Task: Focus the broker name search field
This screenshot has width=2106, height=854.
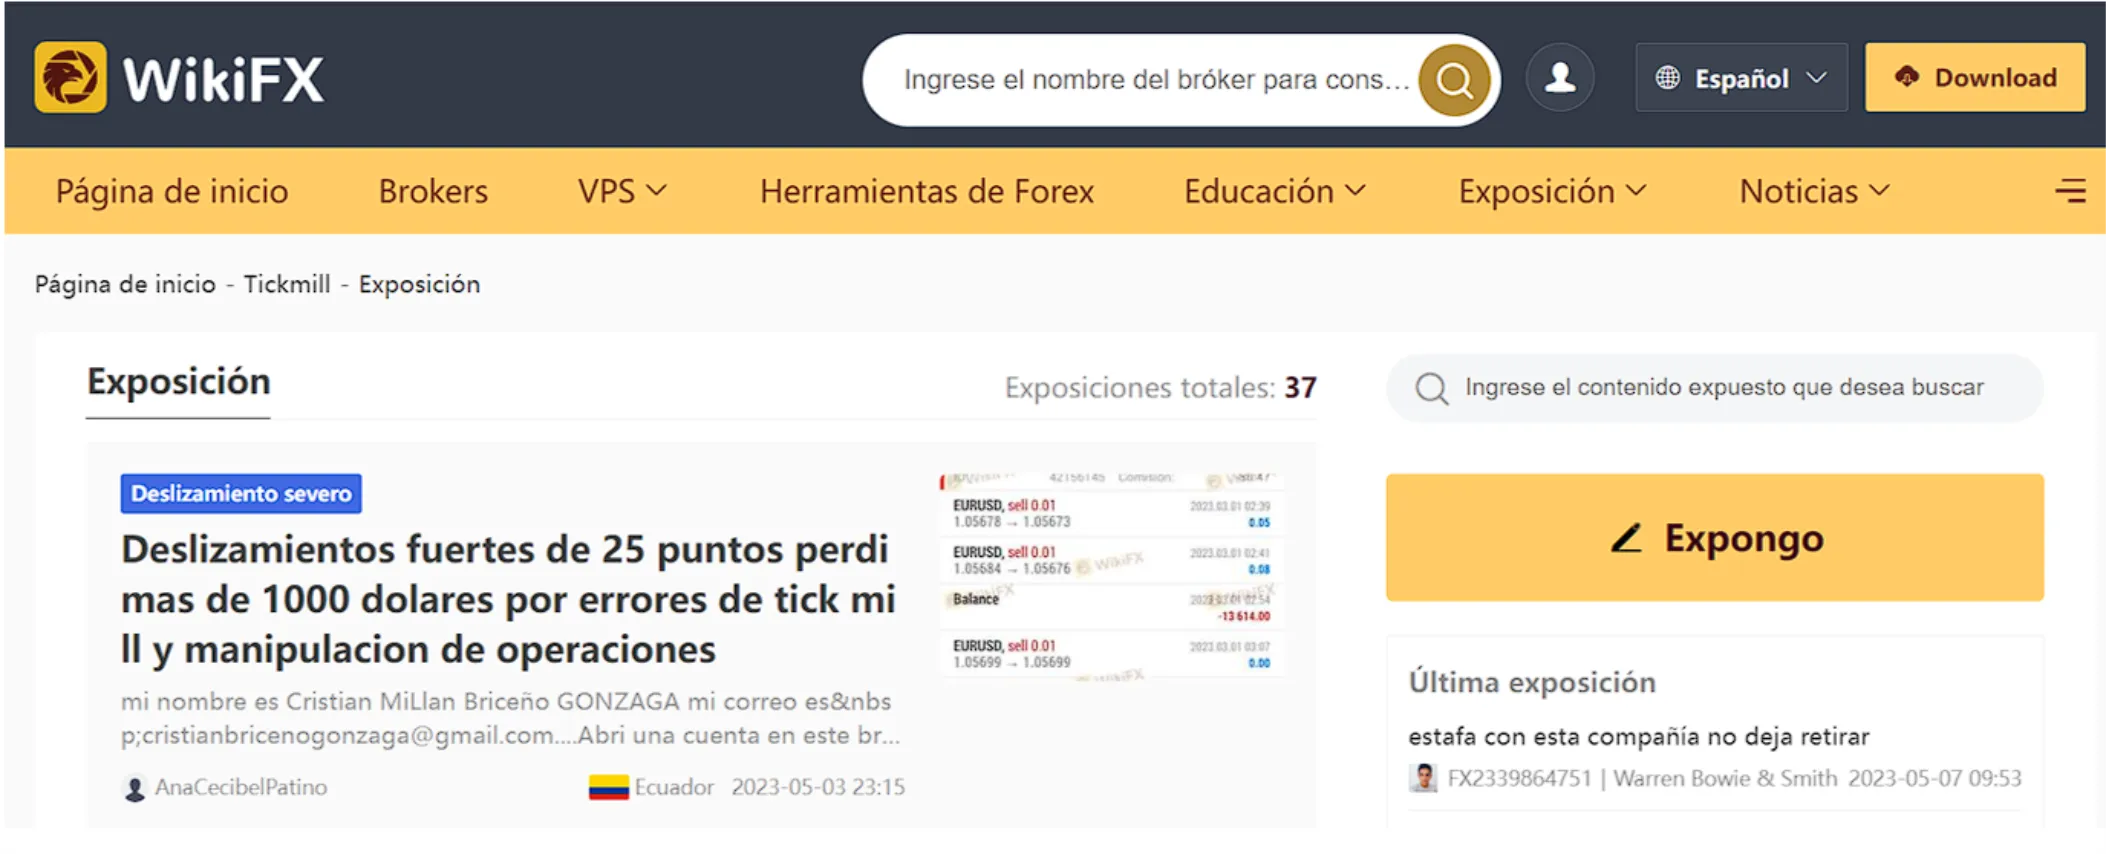Action: click(x=1156, y=80)
